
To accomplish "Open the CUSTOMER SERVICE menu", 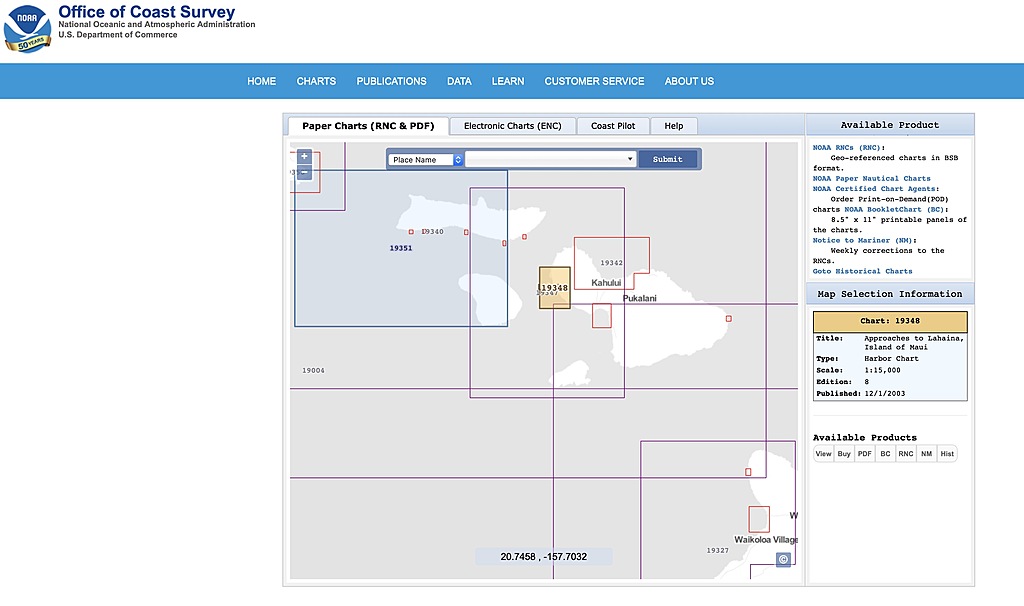I will coord(594,81).
